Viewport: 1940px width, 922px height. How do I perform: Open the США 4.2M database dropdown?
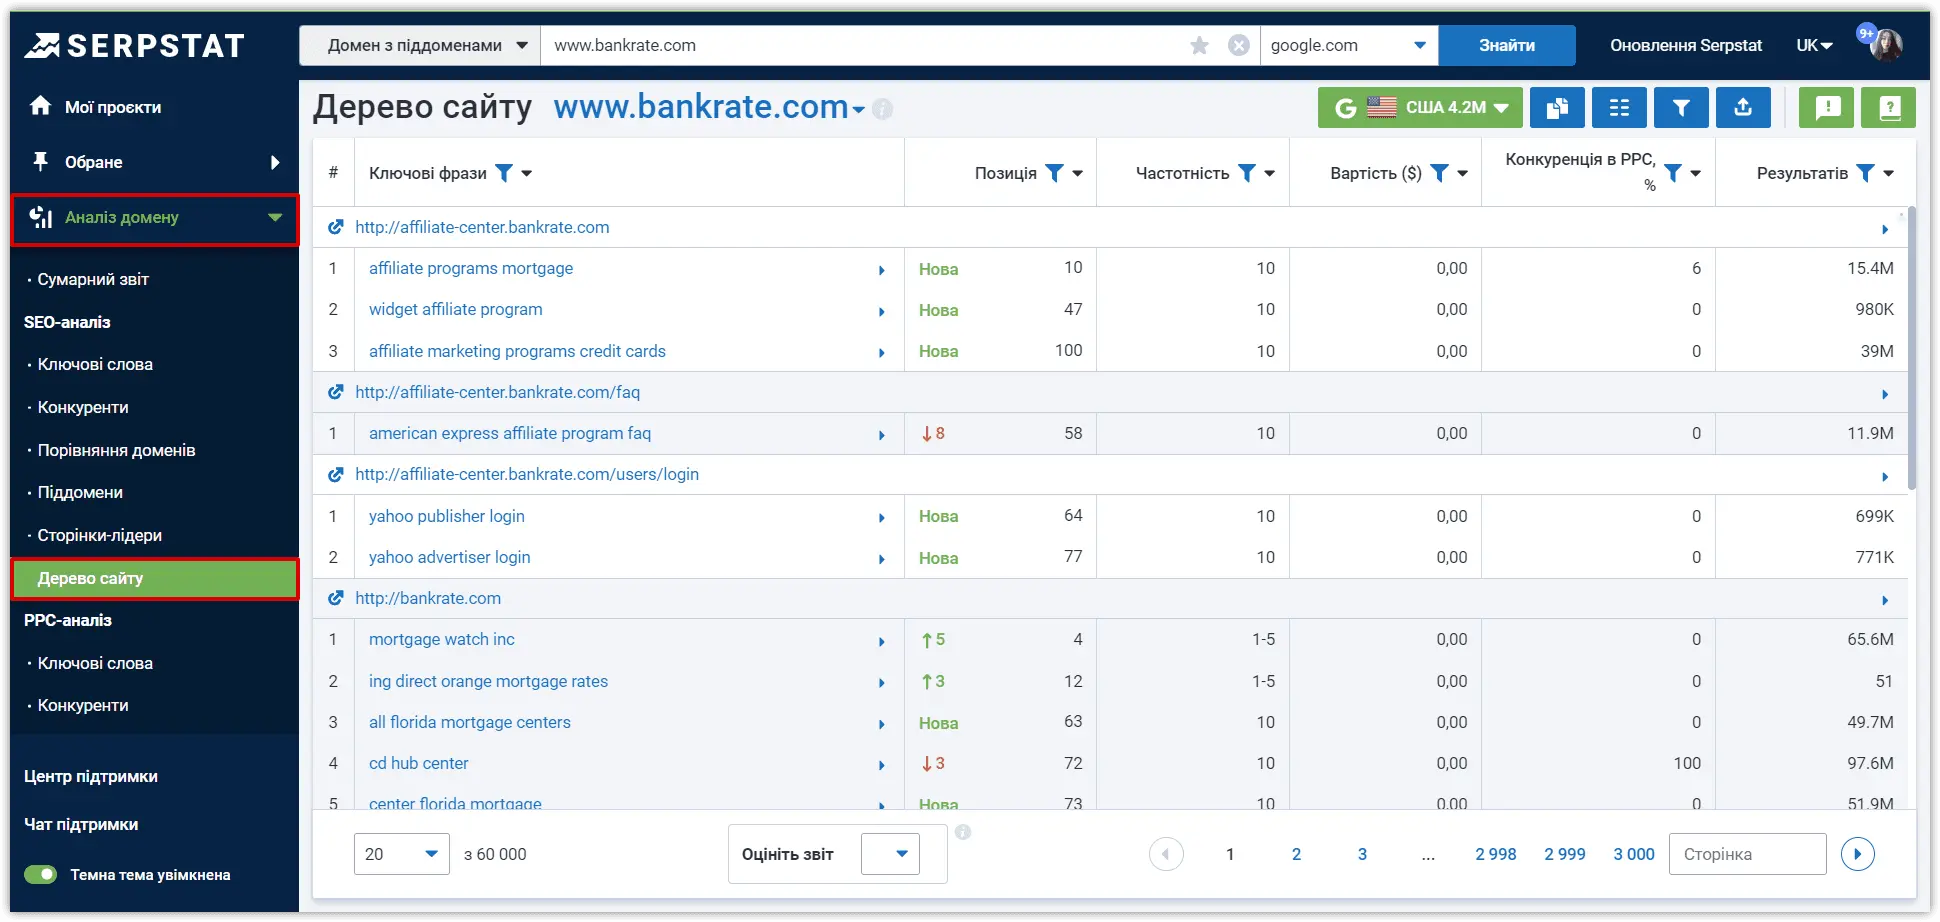pyautogui.click(x=1420, y=107)
